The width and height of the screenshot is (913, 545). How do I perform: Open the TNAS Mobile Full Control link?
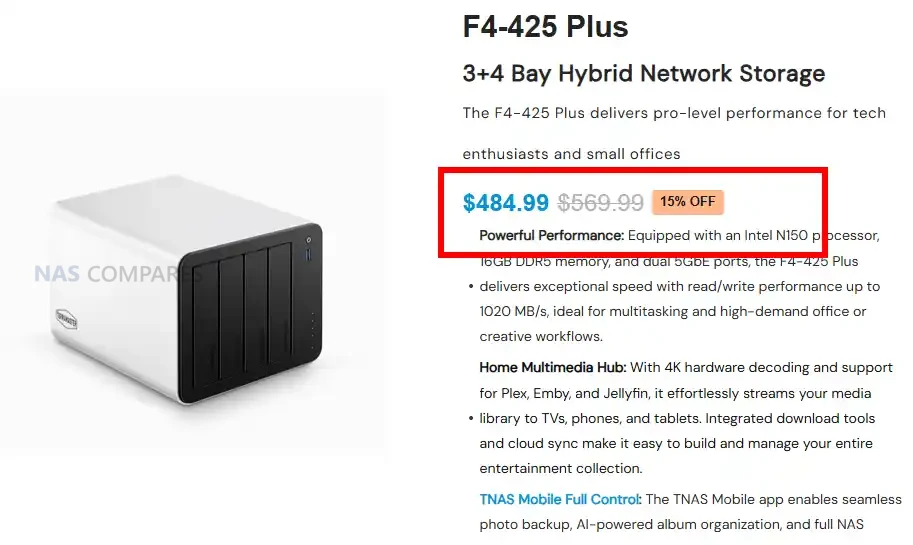559,499
